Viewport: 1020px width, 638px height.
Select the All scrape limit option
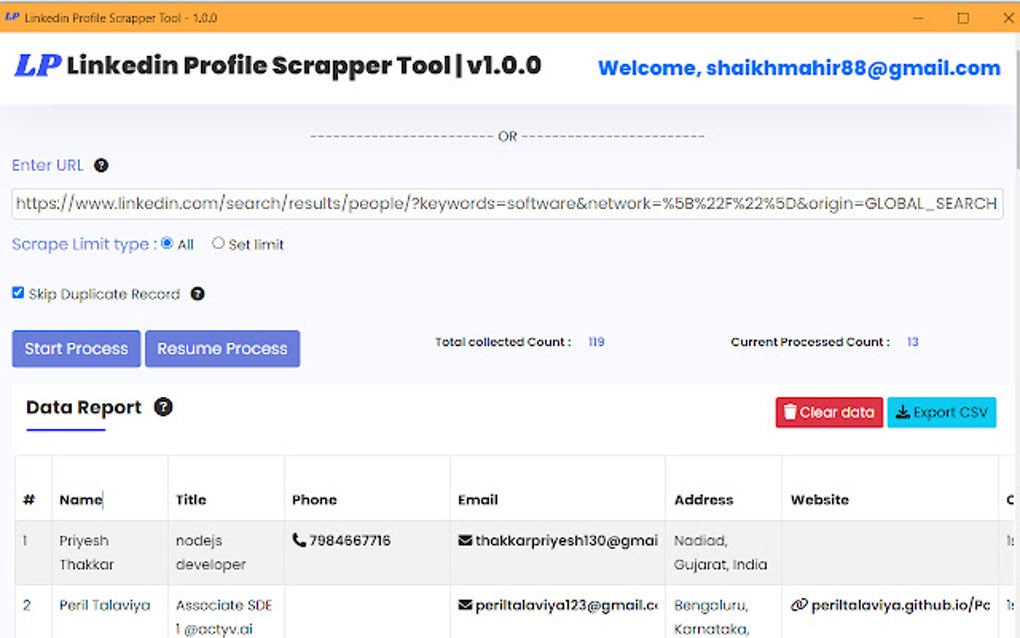tap(166, 243)
